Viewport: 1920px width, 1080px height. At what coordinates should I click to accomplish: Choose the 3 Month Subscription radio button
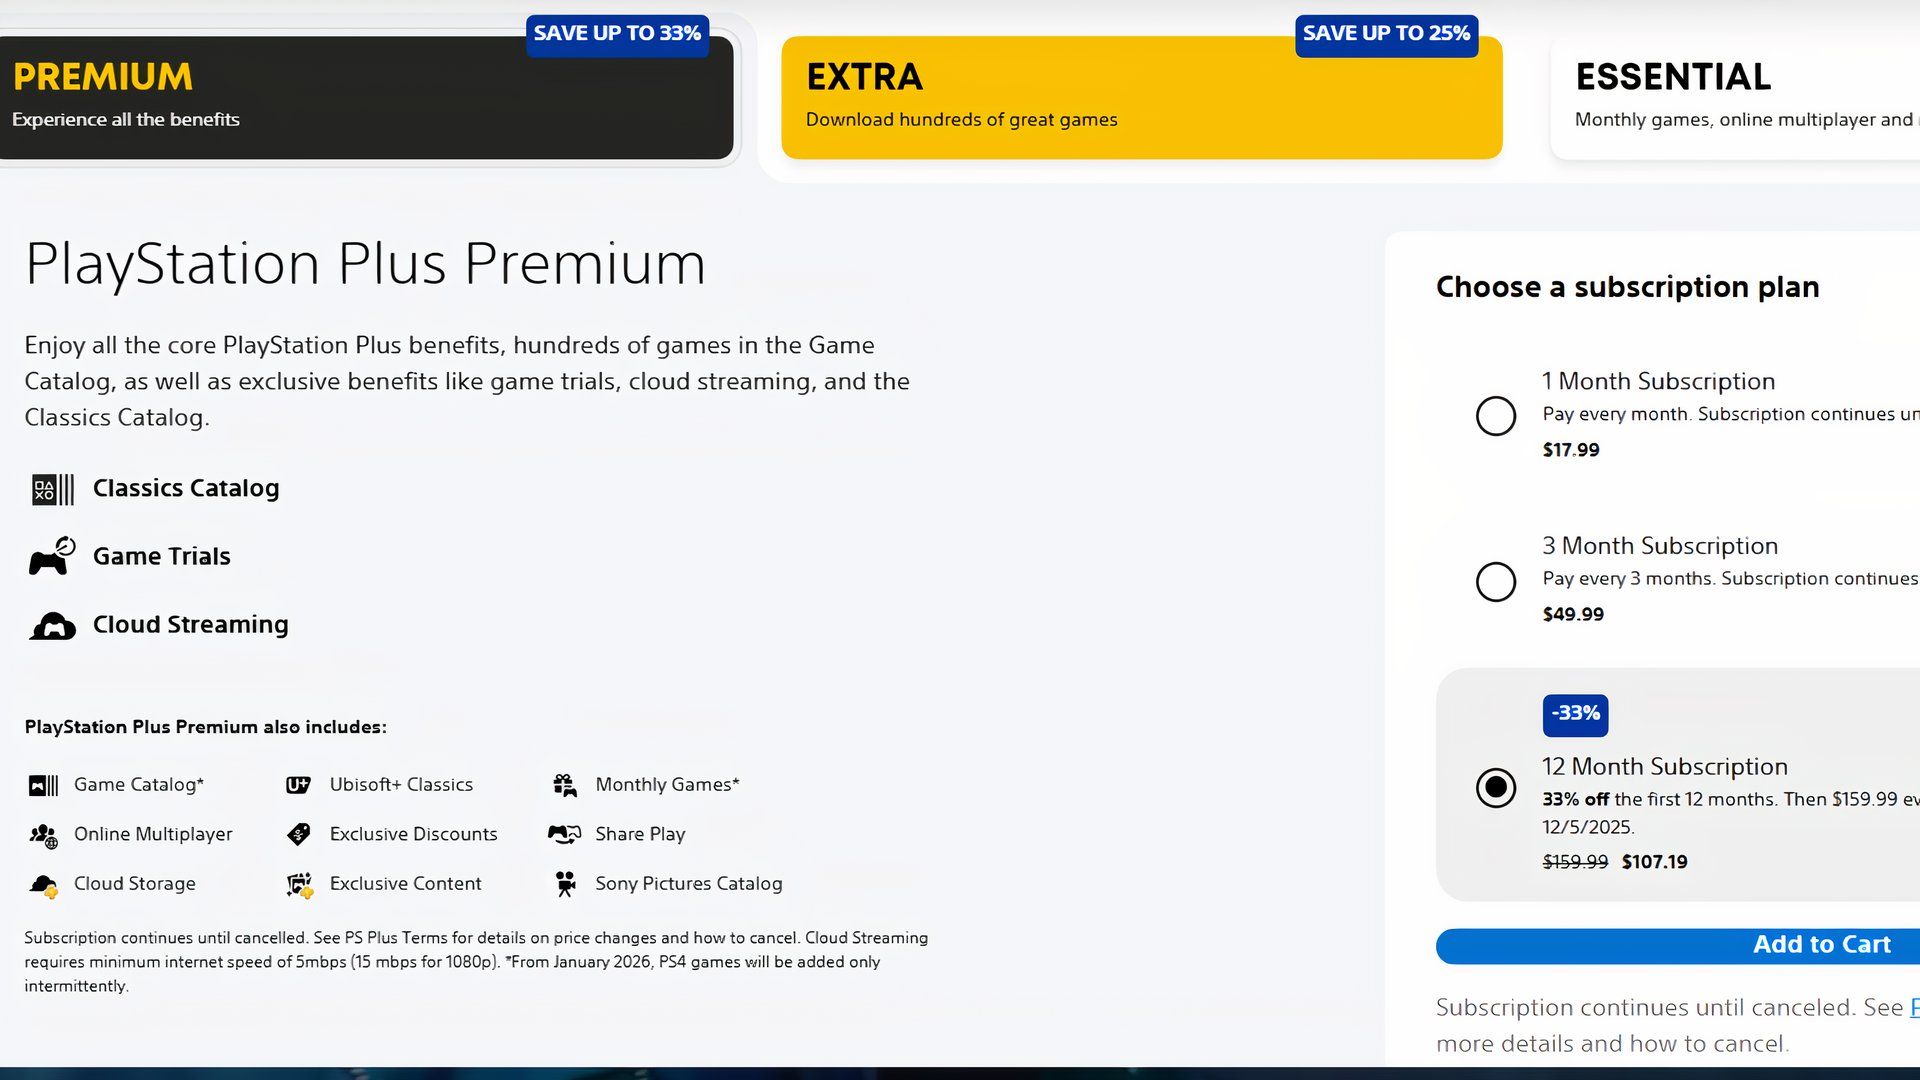click(x=1496, y=581)
